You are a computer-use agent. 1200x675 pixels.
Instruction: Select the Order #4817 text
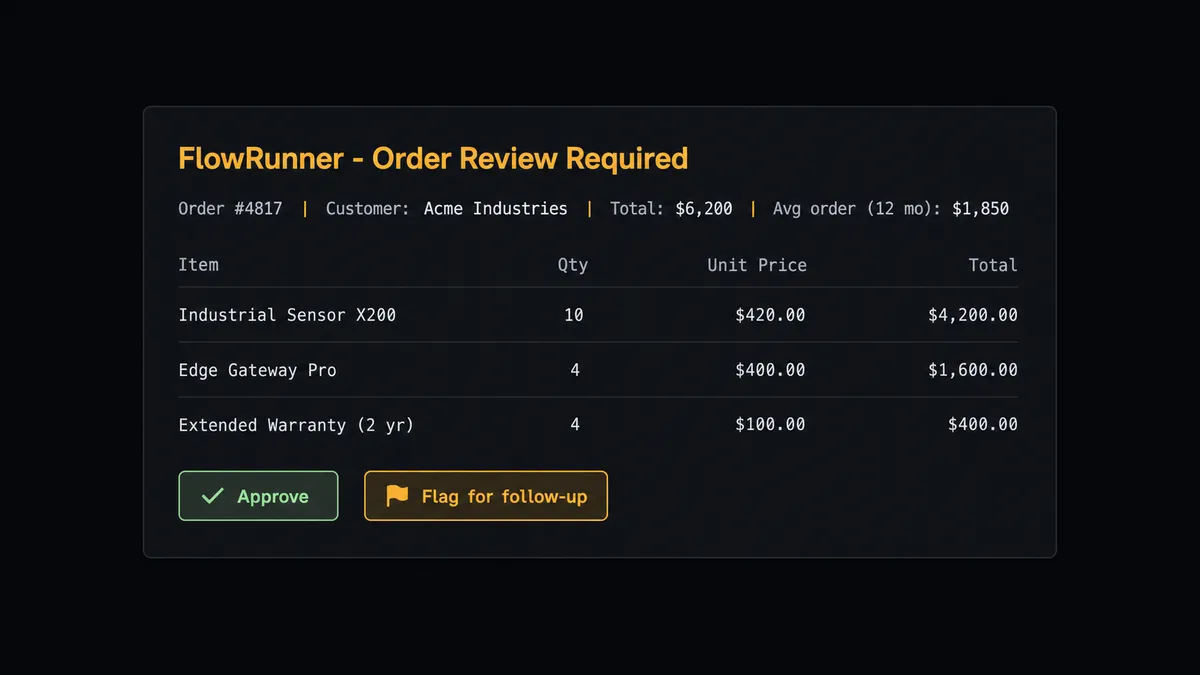click(x=230, y=209)
